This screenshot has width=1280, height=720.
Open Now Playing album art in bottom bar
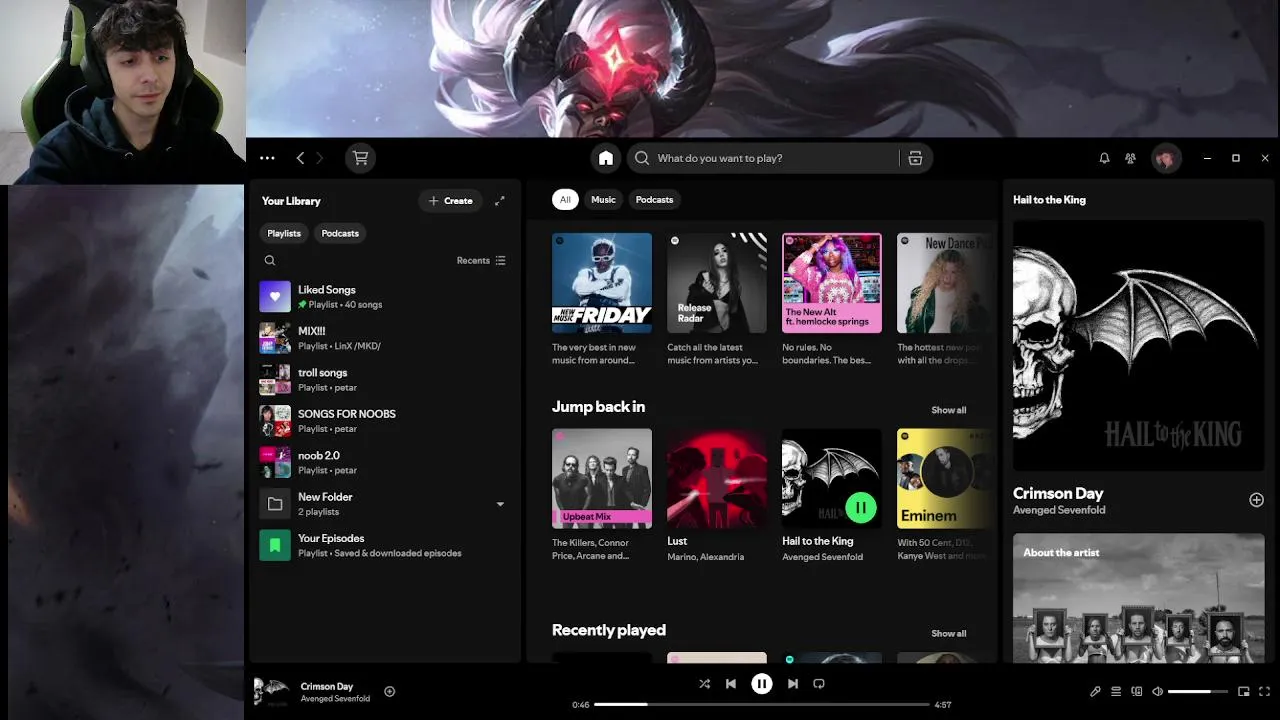coord(271,691)
